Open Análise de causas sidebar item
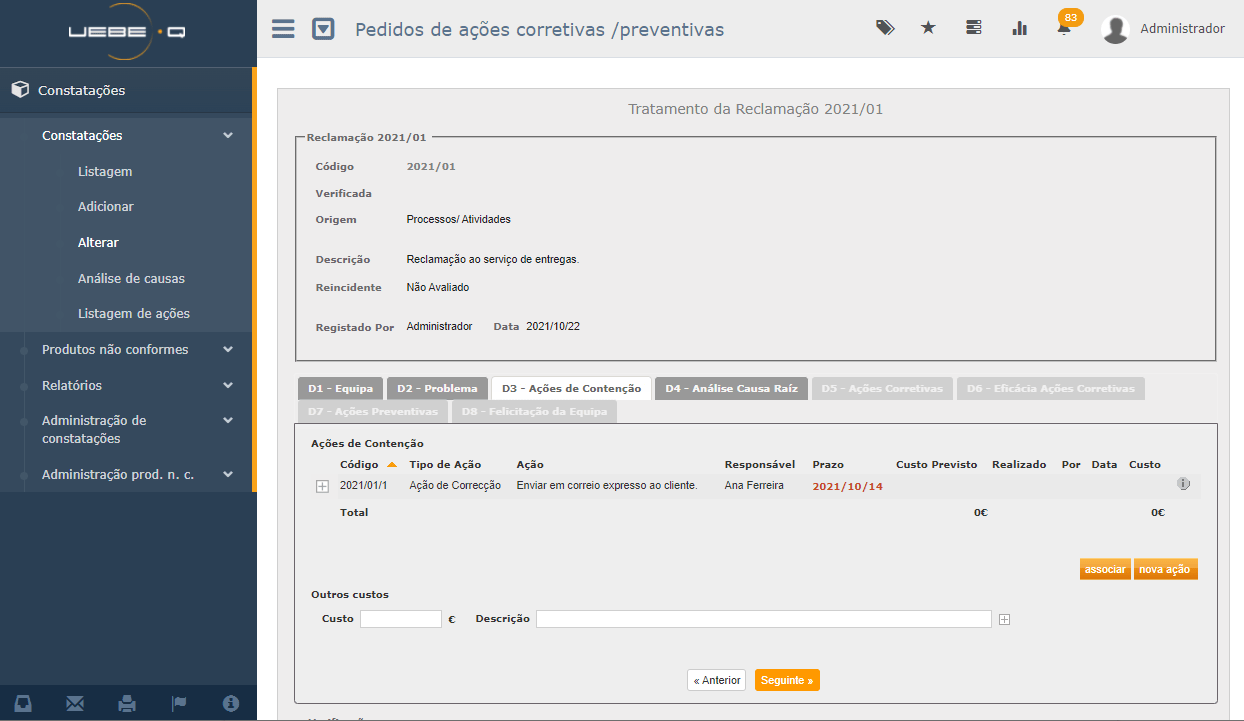 (x=131, y=278)
